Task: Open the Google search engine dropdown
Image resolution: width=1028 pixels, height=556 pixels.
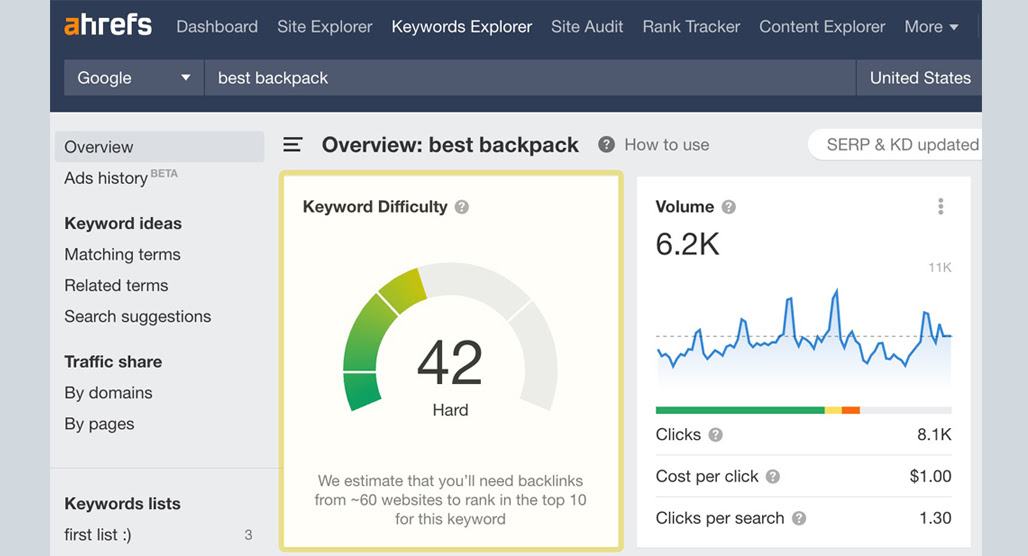Action: point(134,78)
